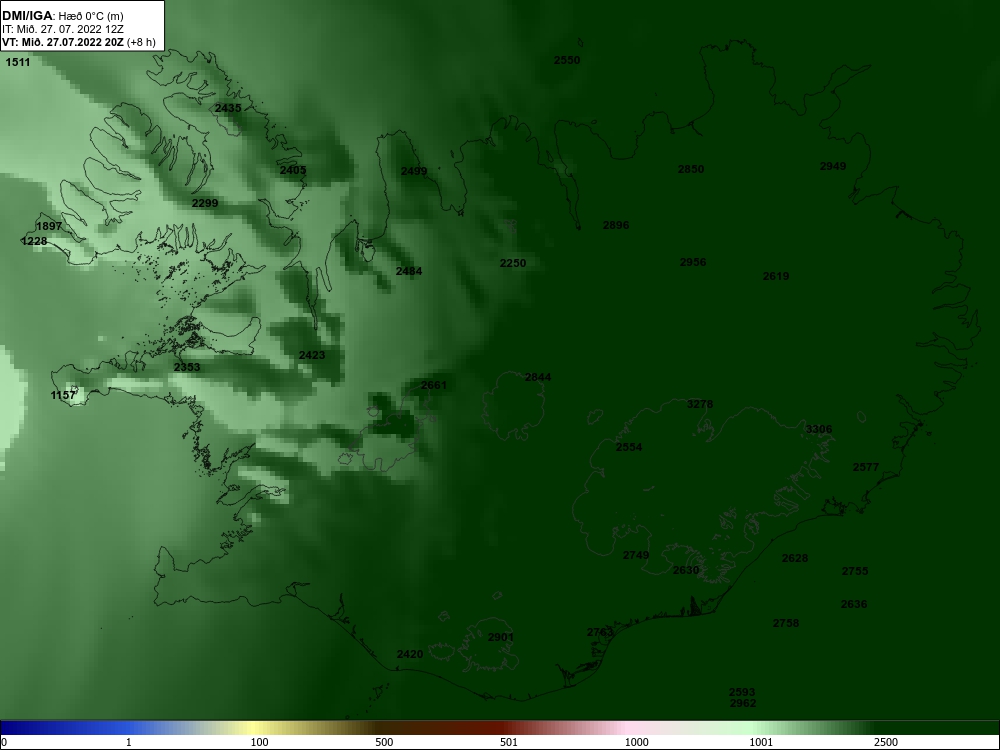Click the '0' tick on the color scale
Image resolution: width=1000 pixels, height=750 pixels.
pyautogui.click(x=4, y=742)
